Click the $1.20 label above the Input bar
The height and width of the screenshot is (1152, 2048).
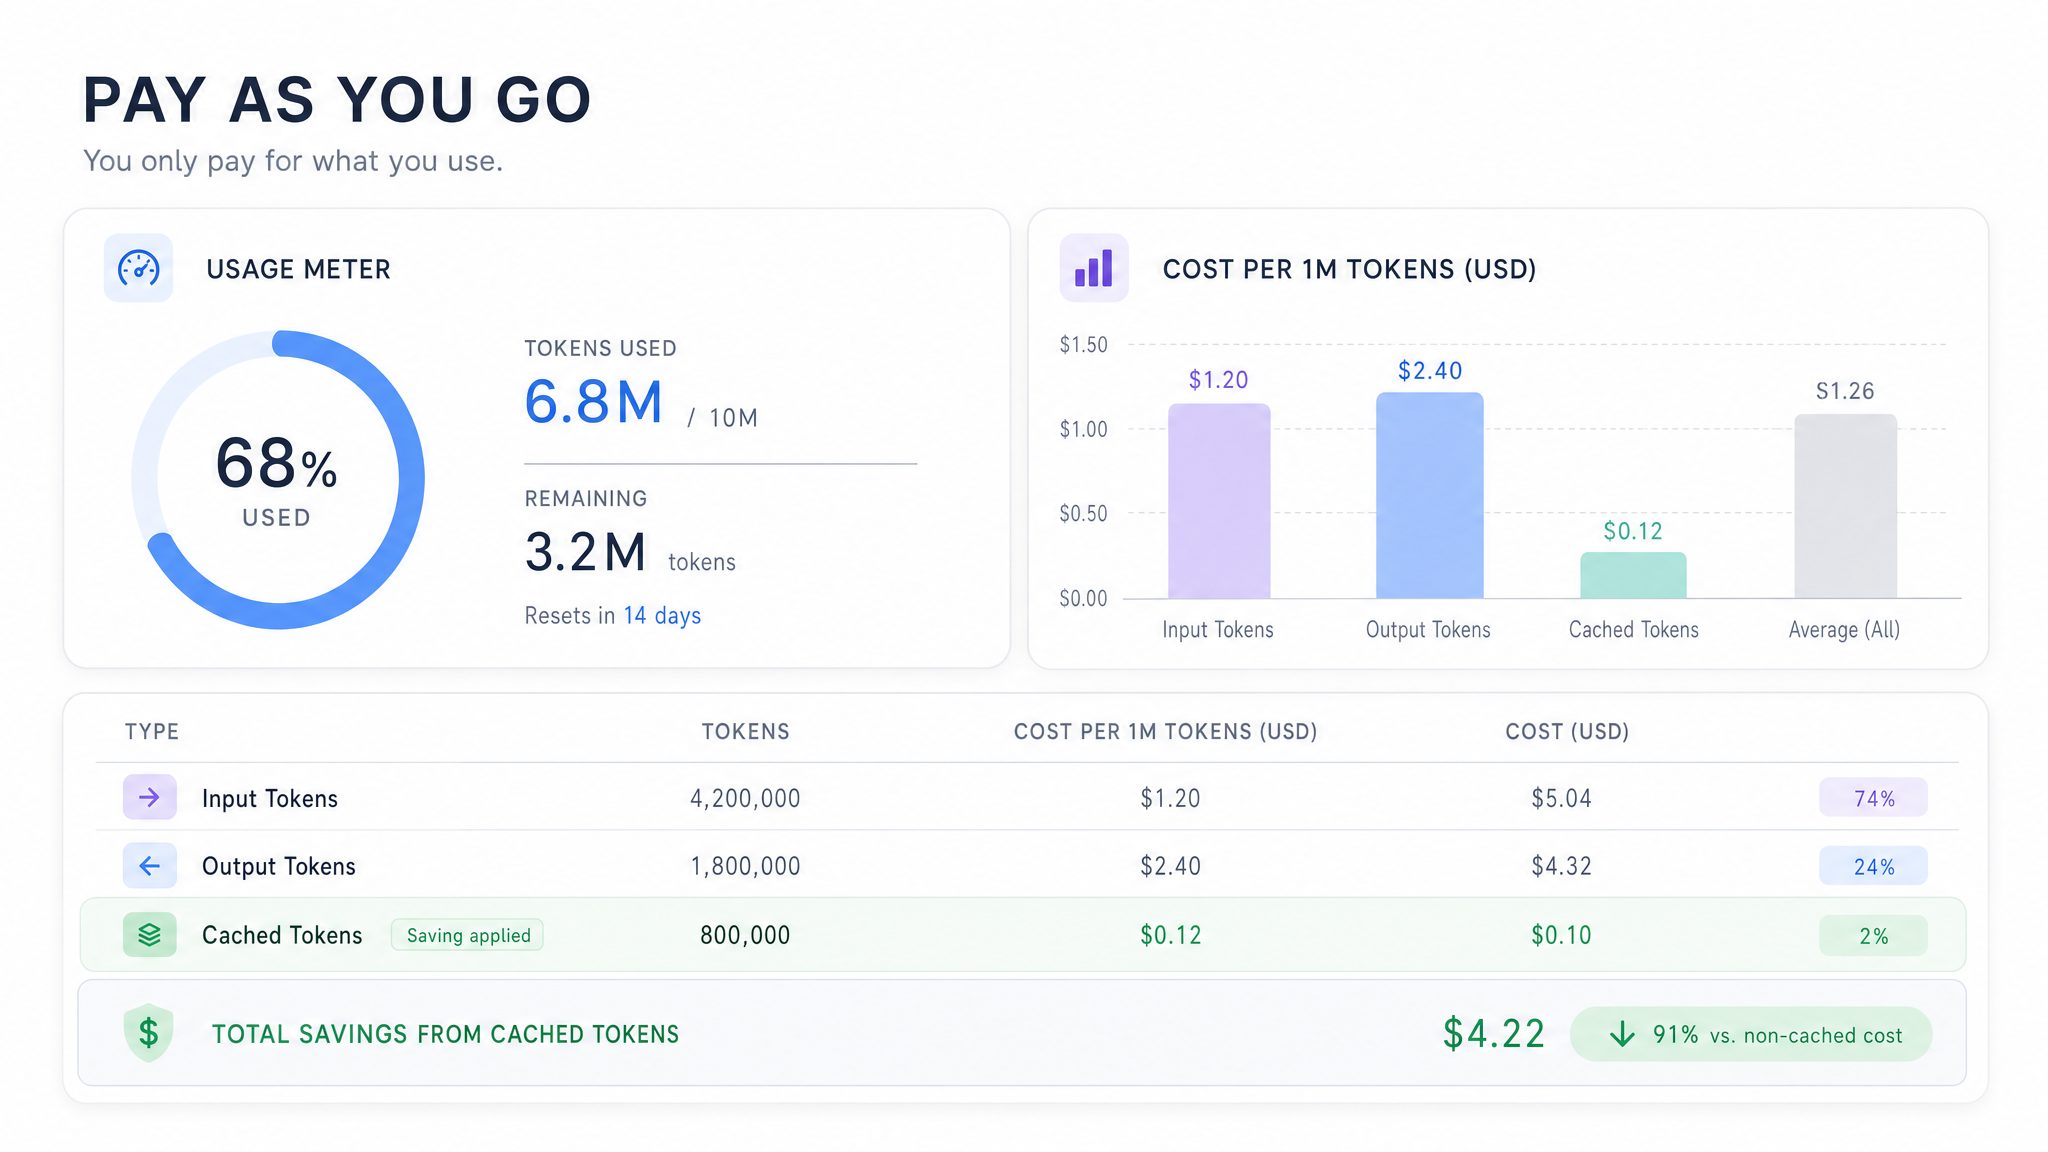click(1218, 380)
